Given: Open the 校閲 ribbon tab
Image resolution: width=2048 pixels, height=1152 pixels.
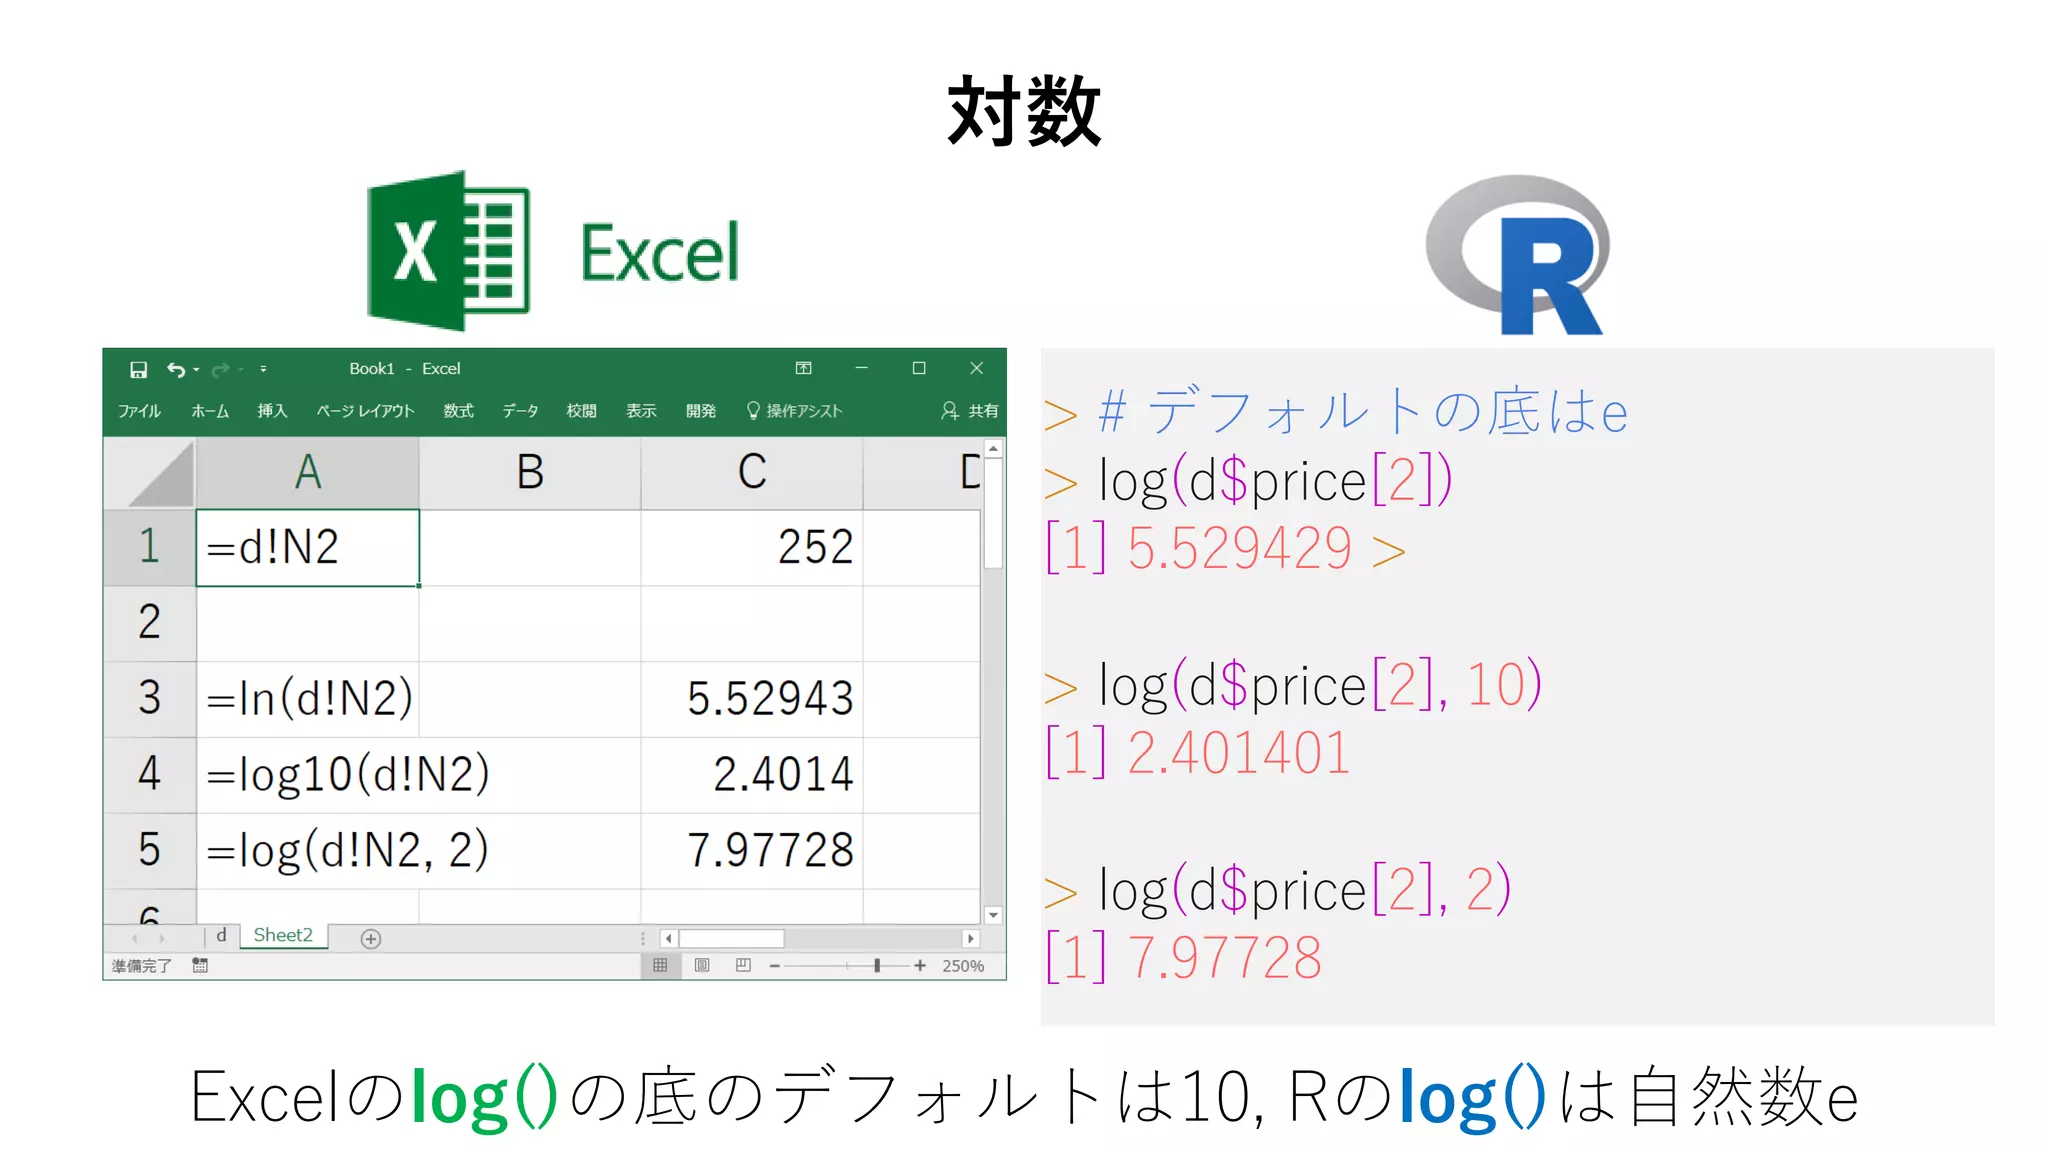Looking at the screenshot, I should [581, 411].
